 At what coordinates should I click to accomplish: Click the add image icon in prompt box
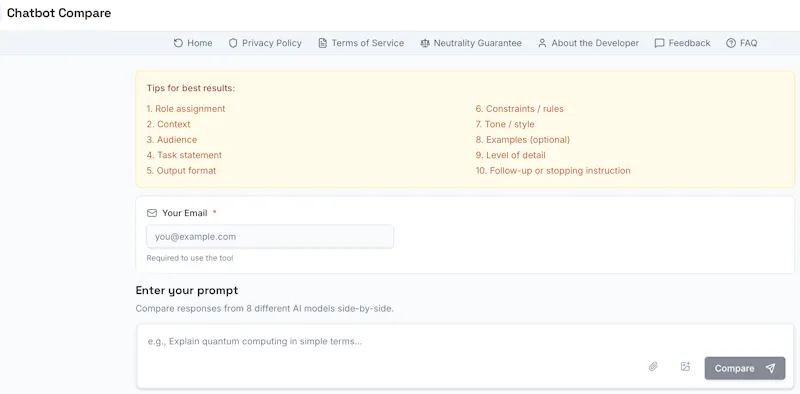click(685, 366)
